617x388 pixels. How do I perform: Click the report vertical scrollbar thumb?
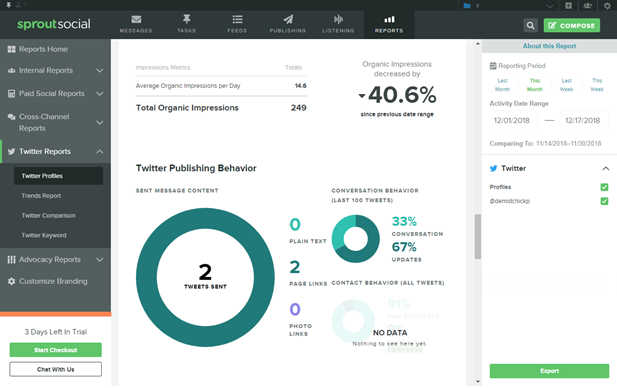[478, 236]
